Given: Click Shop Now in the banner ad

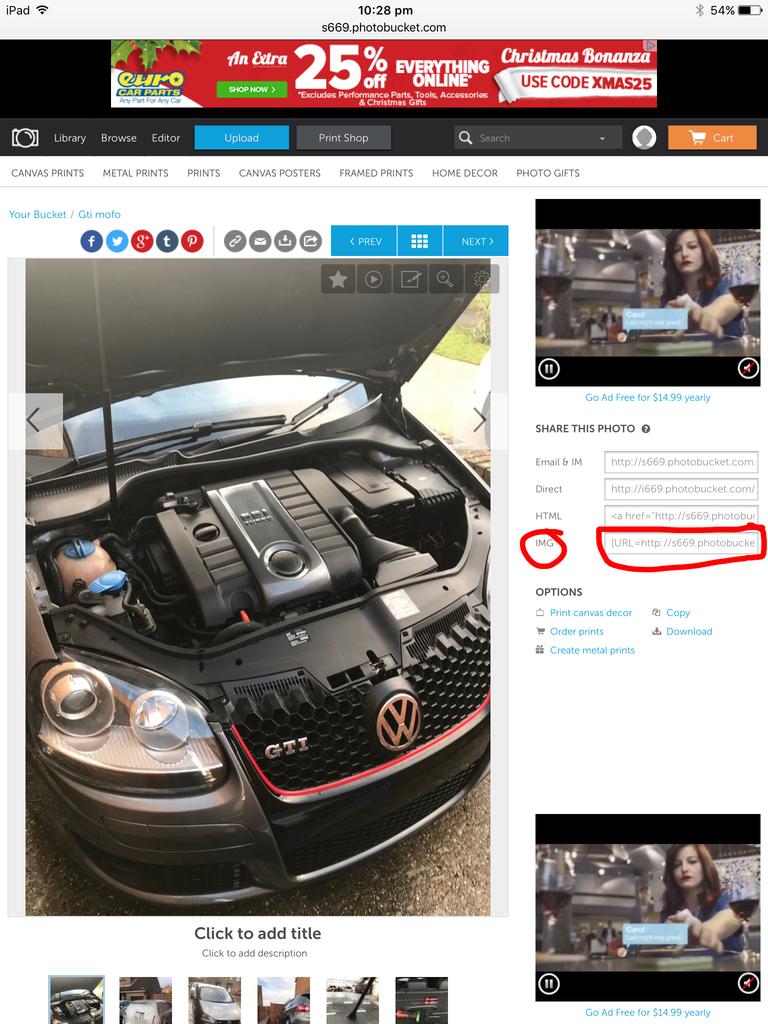Looking at the screenshot, I should pyautogui.click(x=251, y=89).
